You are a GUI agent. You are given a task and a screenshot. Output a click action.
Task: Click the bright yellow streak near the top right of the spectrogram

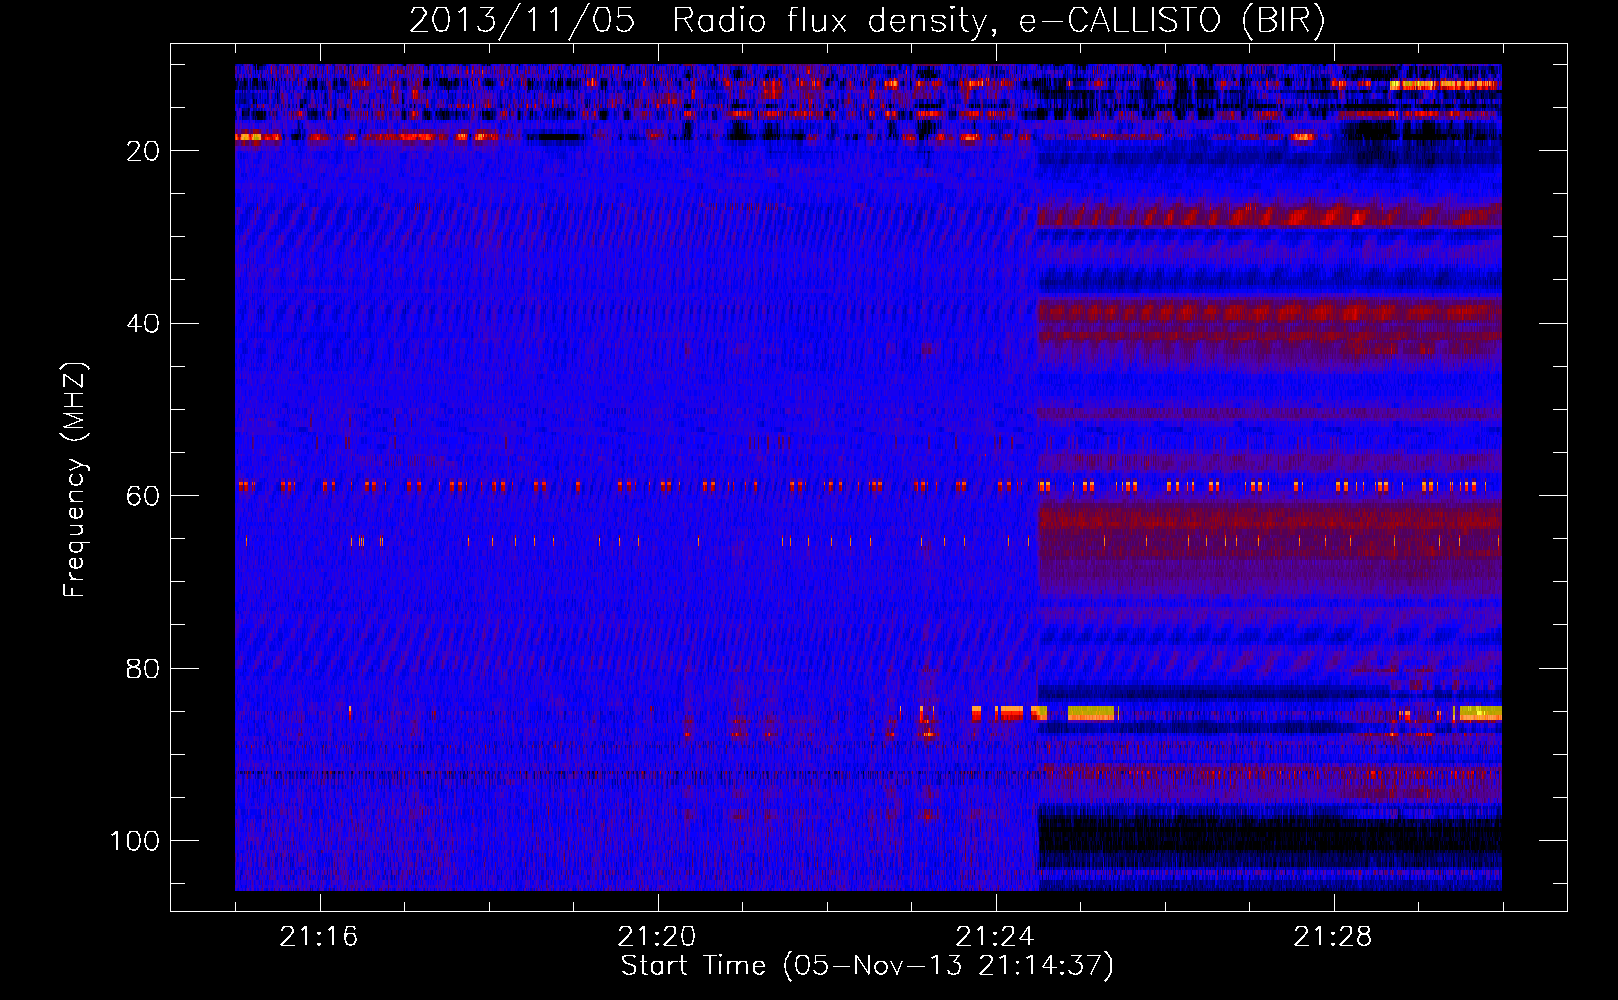1443,85
